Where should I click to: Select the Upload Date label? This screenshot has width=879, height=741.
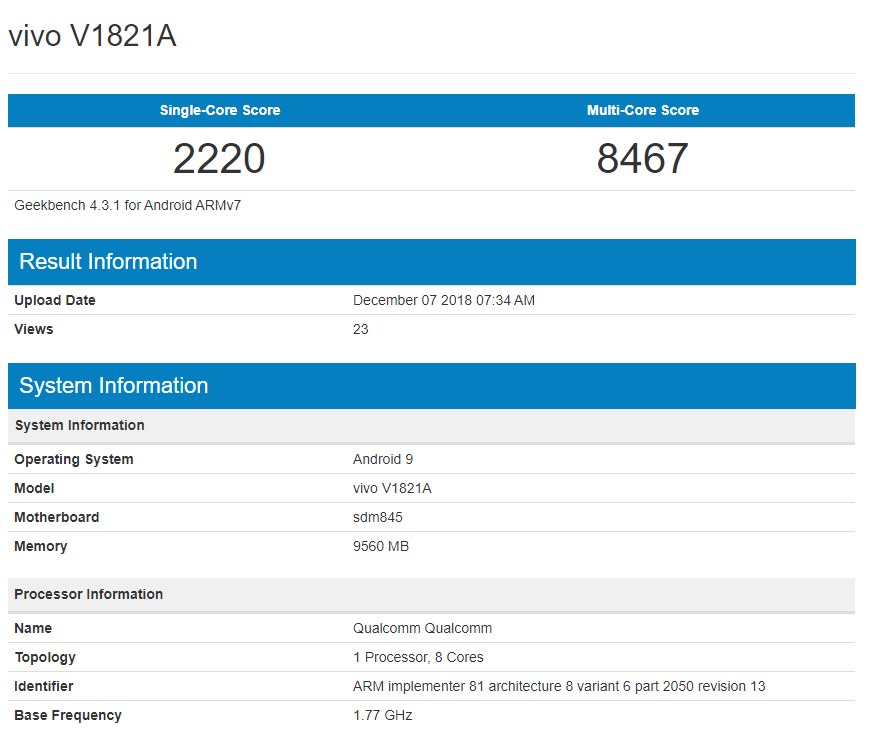[x=55, y=300]
